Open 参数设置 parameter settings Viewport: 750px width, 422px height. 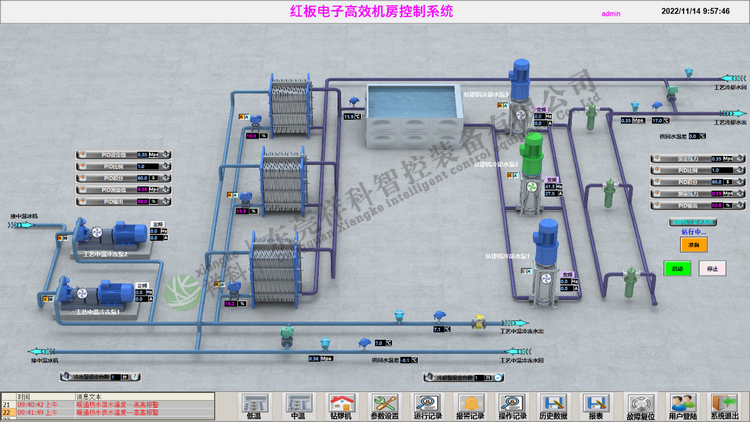click(385, 404)
